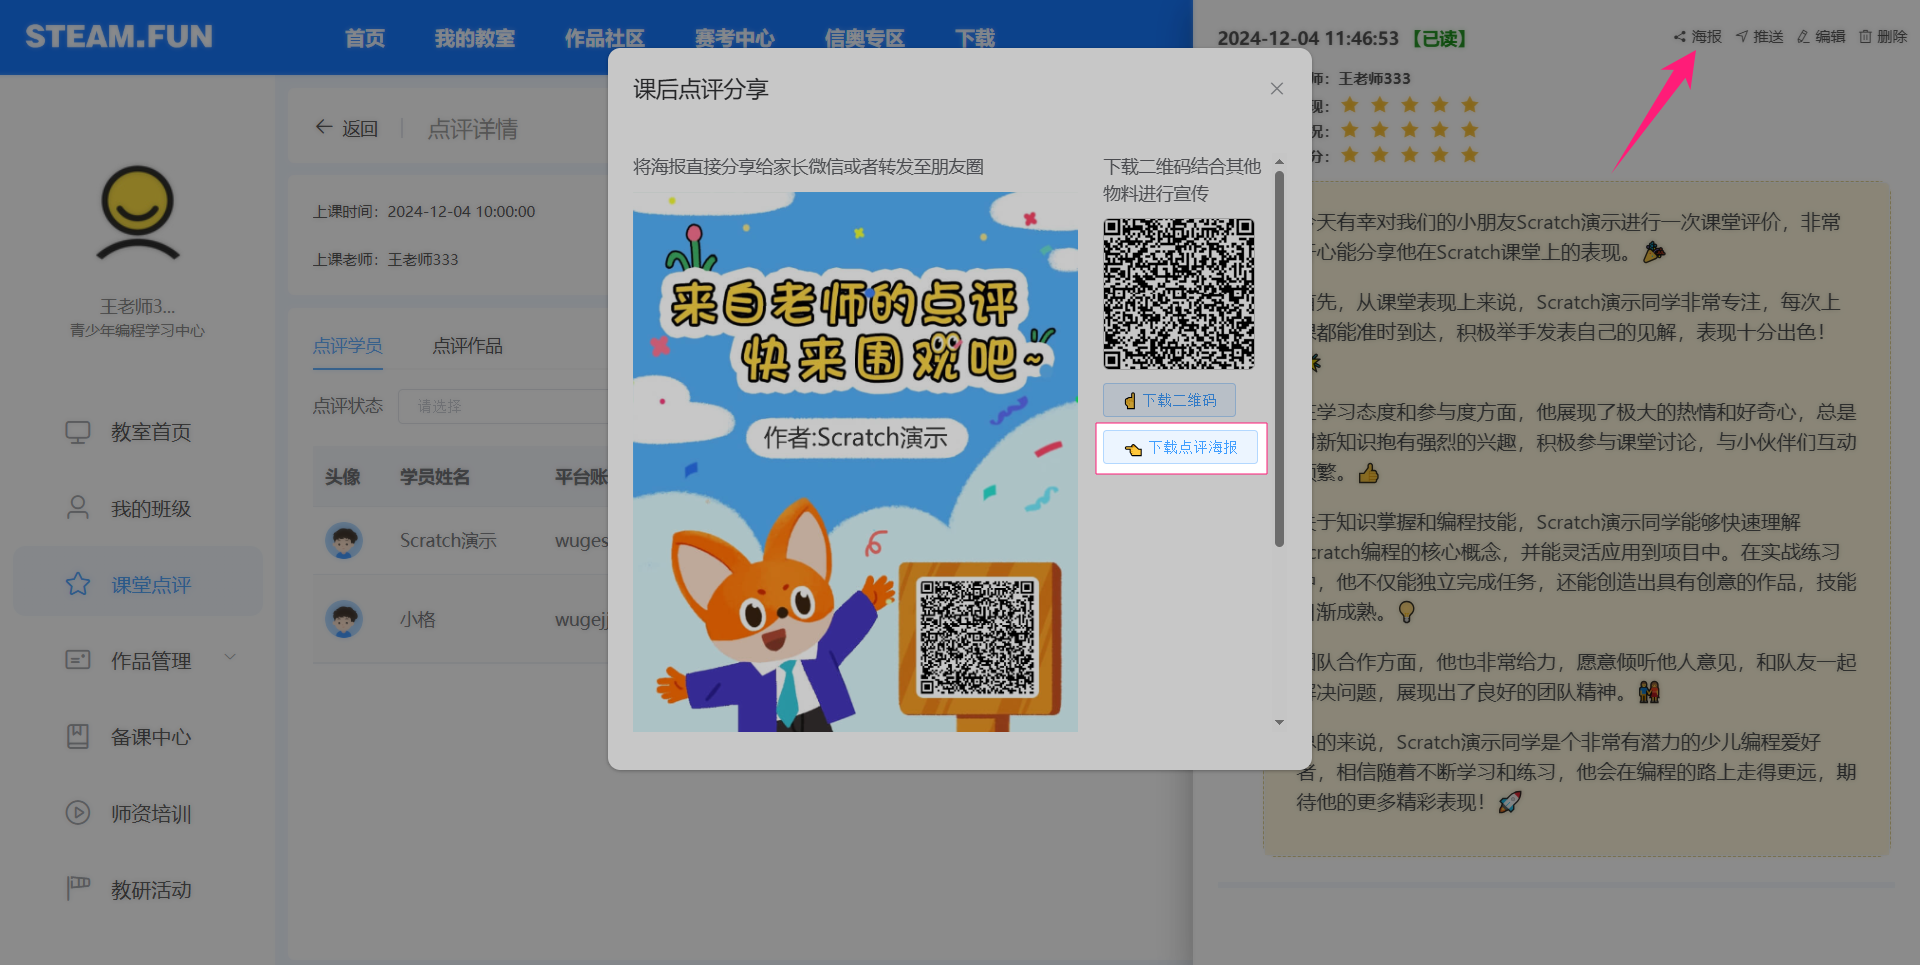1920x965 pixels.
Task: Click the timestamp 2024-12-04 11:46:53
Action: coord(1308,39)
